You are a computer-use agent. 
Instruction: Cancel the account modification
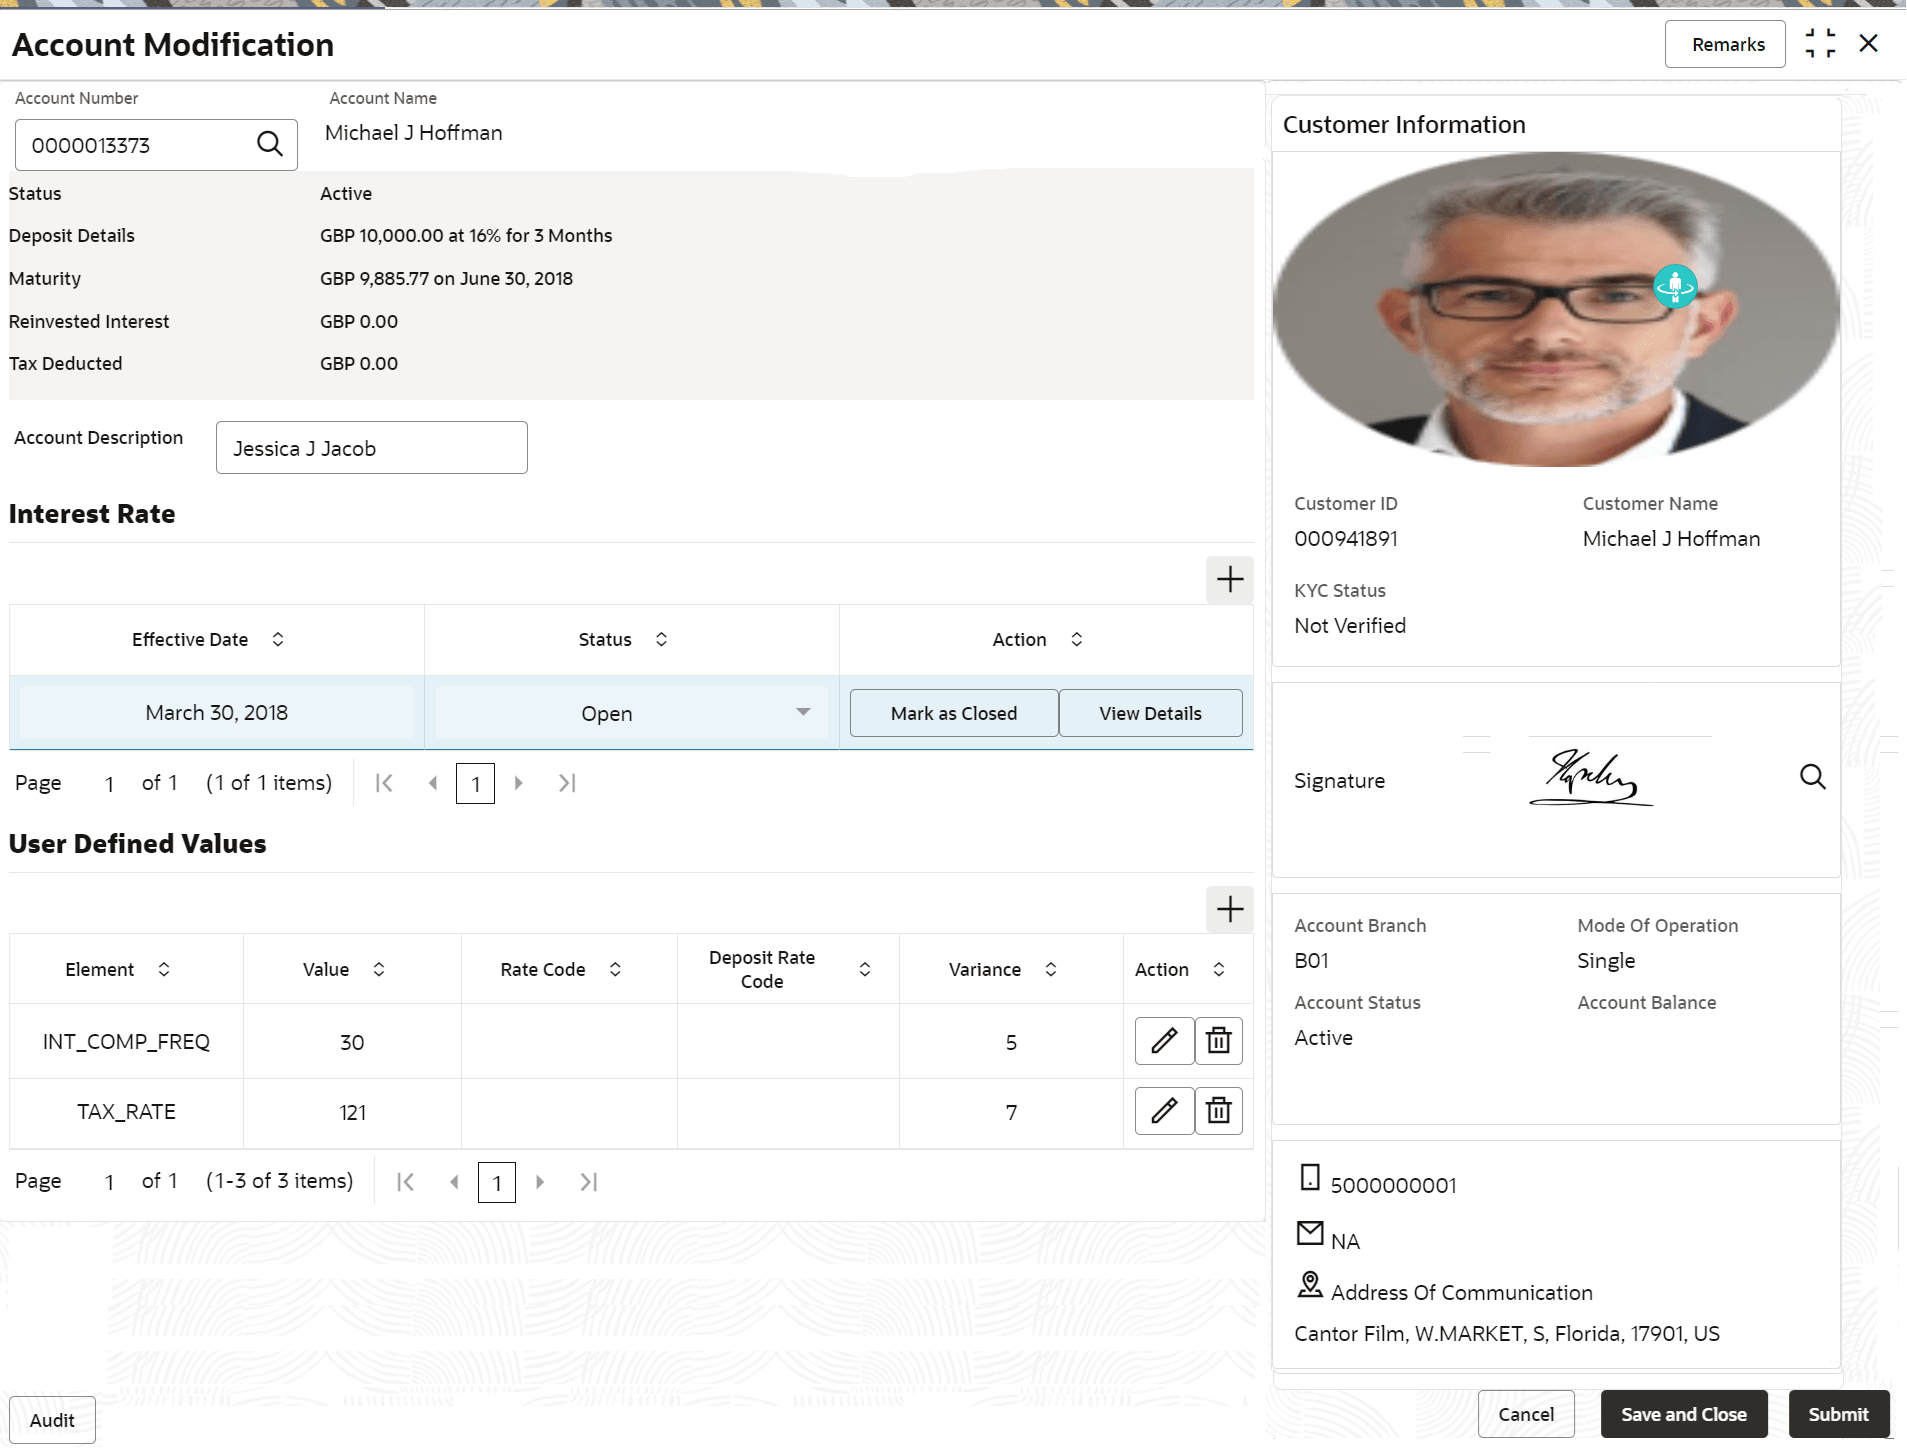(1525, 1414)
